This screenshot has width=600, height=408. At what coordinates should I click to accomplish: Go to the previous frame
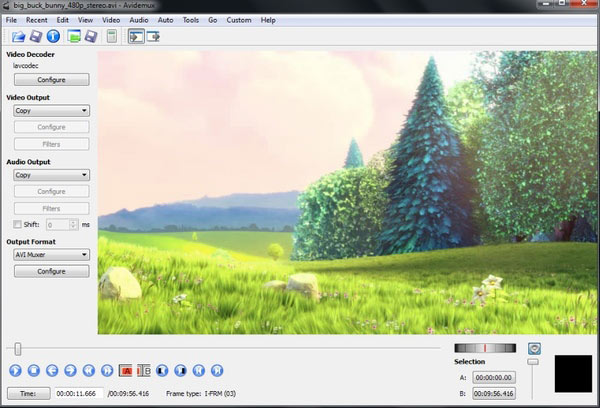[52, 370]
